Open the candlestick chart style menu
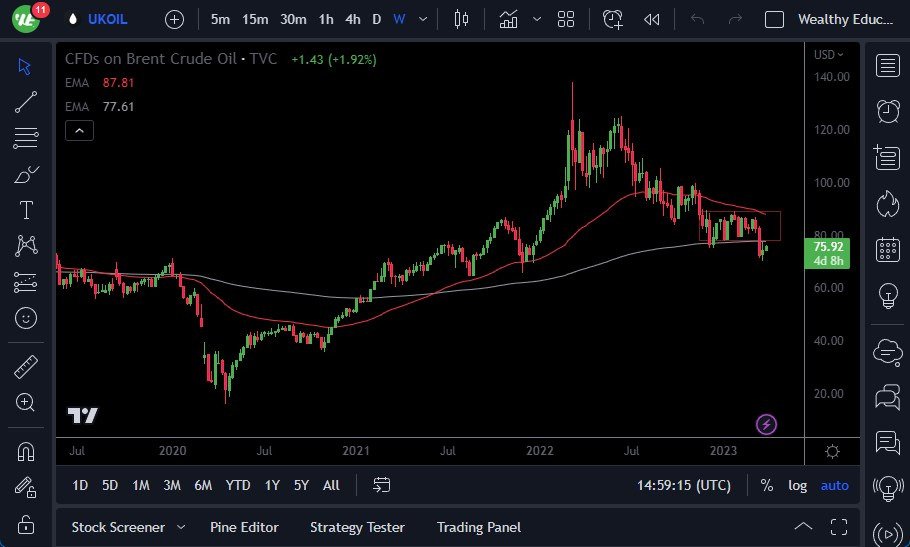Screen dimensions: 910x547 (x=461, y=19)
